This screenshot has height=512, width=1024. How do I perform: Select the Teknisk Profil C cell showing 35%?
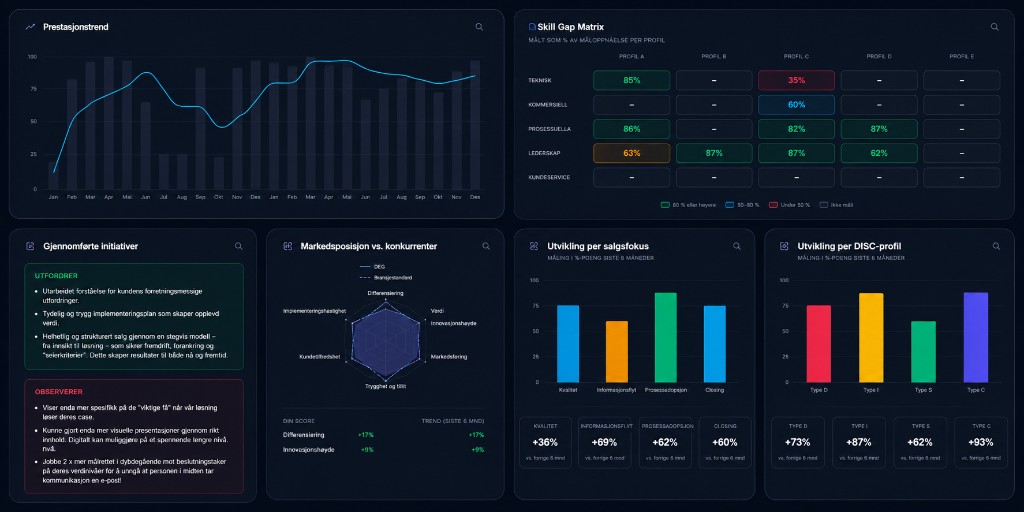click(796, 80)
